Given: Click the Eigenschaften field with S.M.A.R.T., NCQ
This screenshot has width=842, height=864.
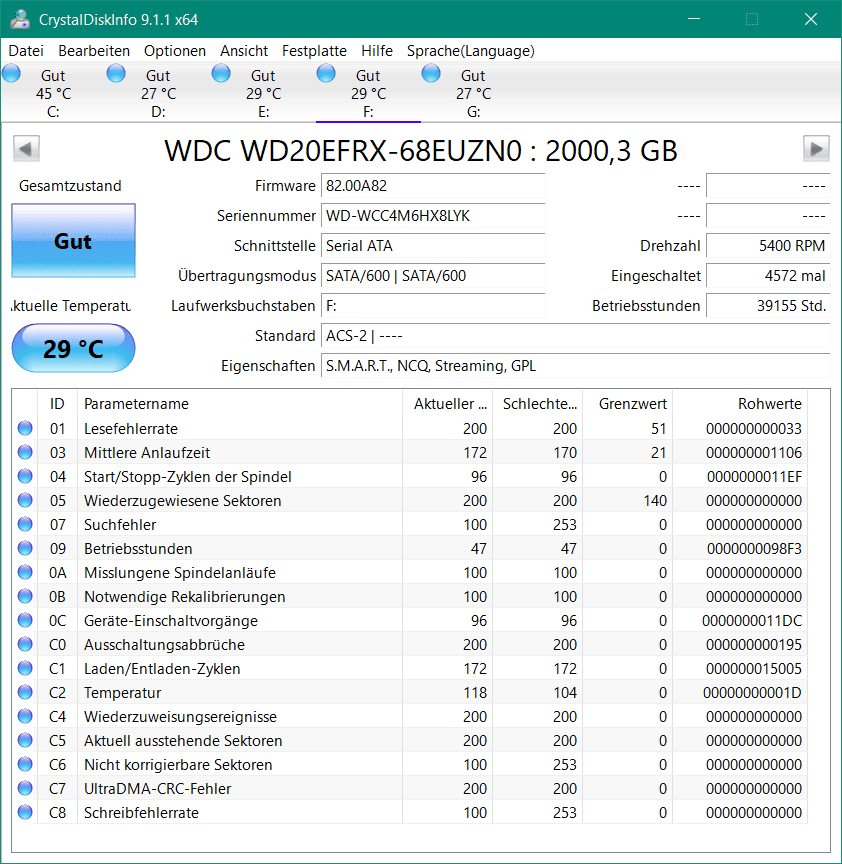Looking at the screenshot, I should tap(576, 365).
